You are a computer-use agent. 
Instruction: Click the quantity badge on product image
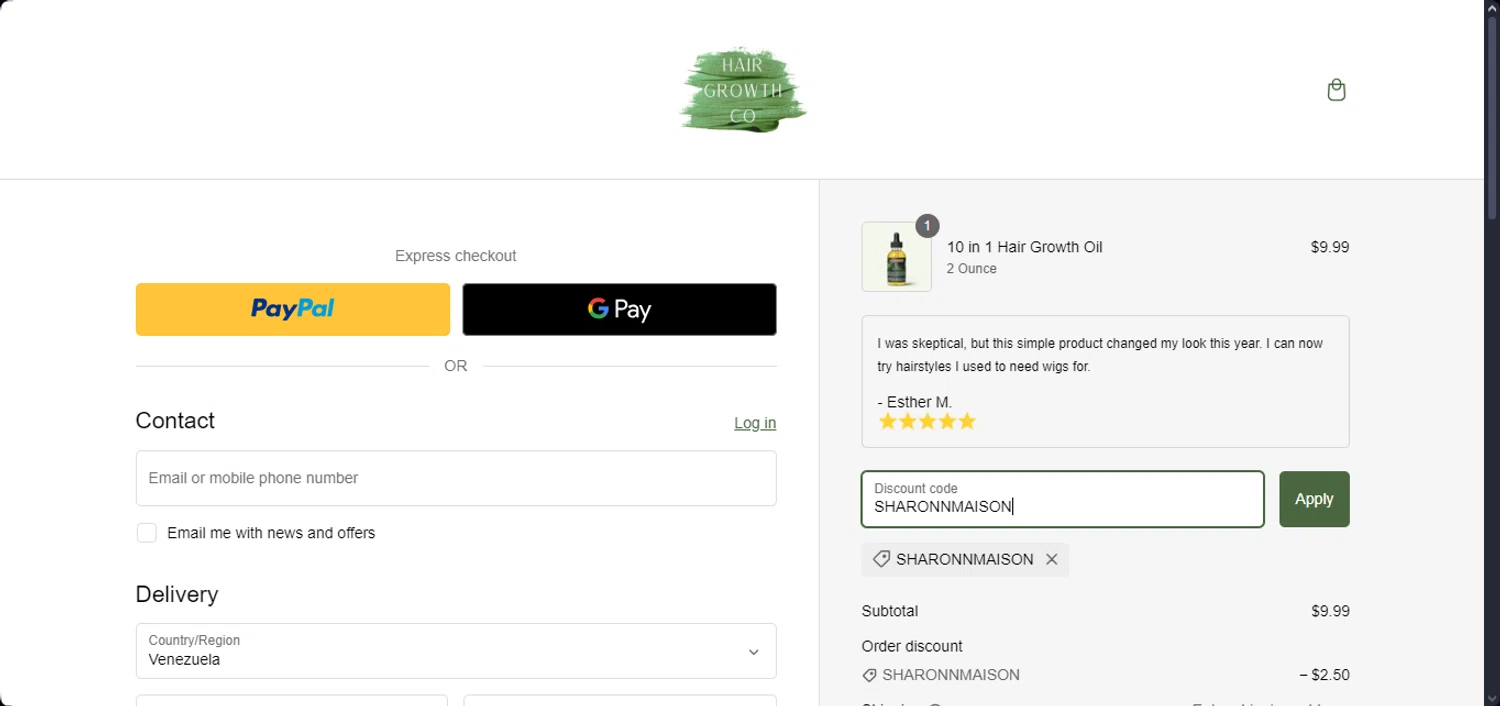coord(927,226)
